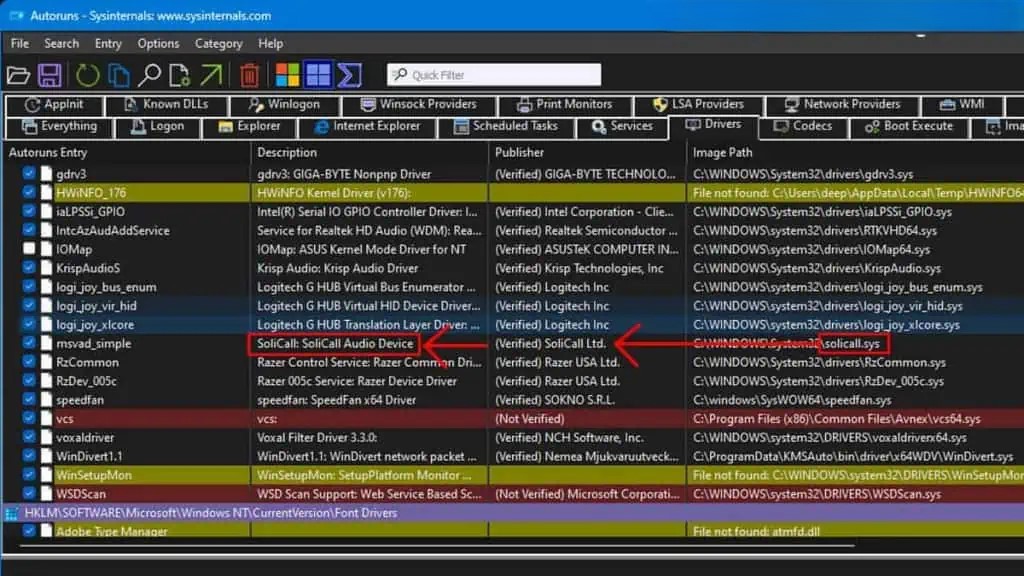Image resolution: width=1024 pixels, height=576 pixels.
Task: Click file icon next to gdrv3
Action: (46, 174)
